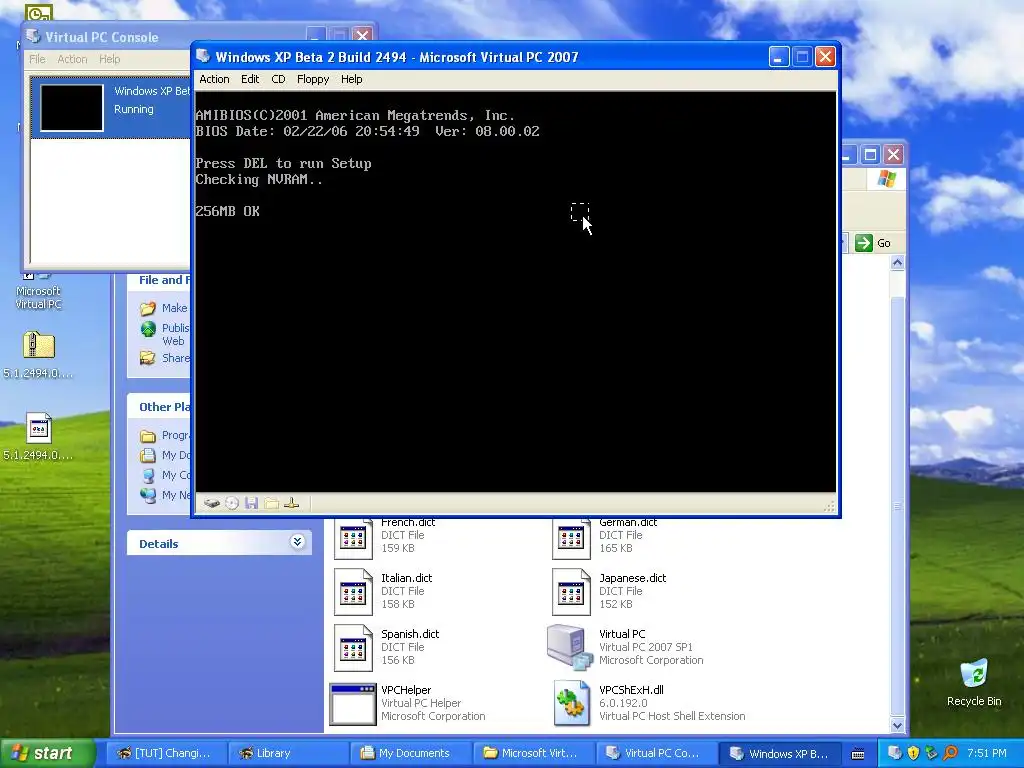The image size is (1024, 768).
Task: Click the Share folder icon in File tasks
Action: [x=148, y=358]
